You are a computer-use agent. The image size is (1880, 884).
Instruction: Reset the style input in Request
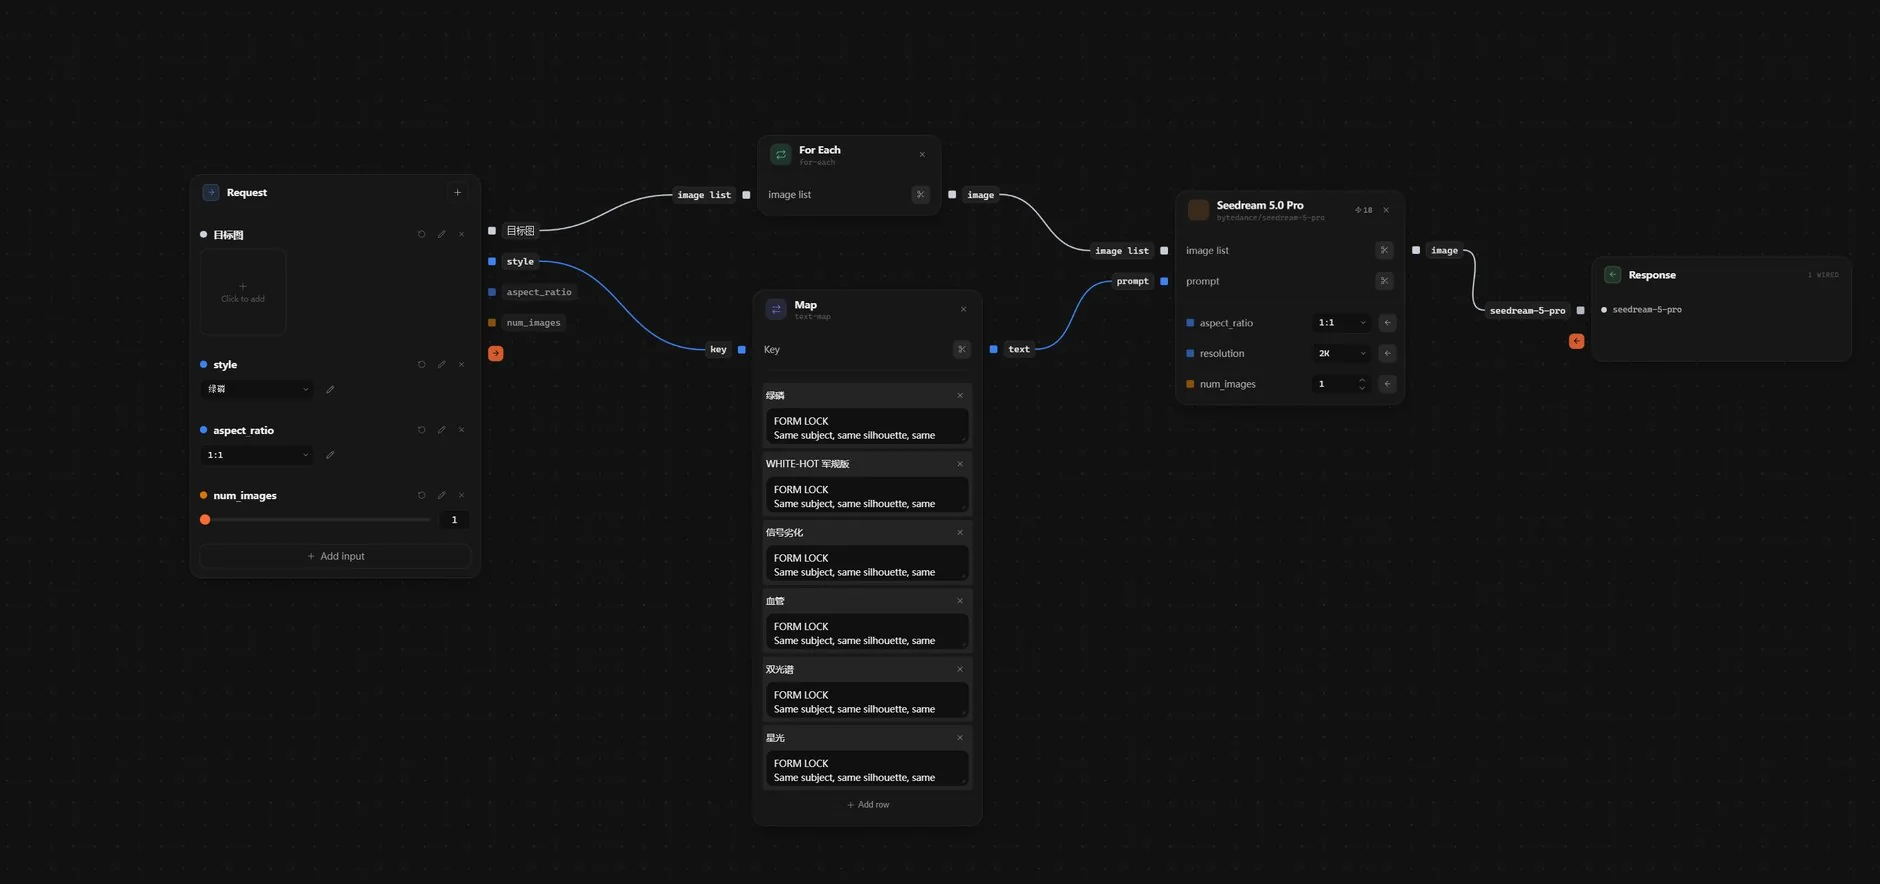pos(421,364)
